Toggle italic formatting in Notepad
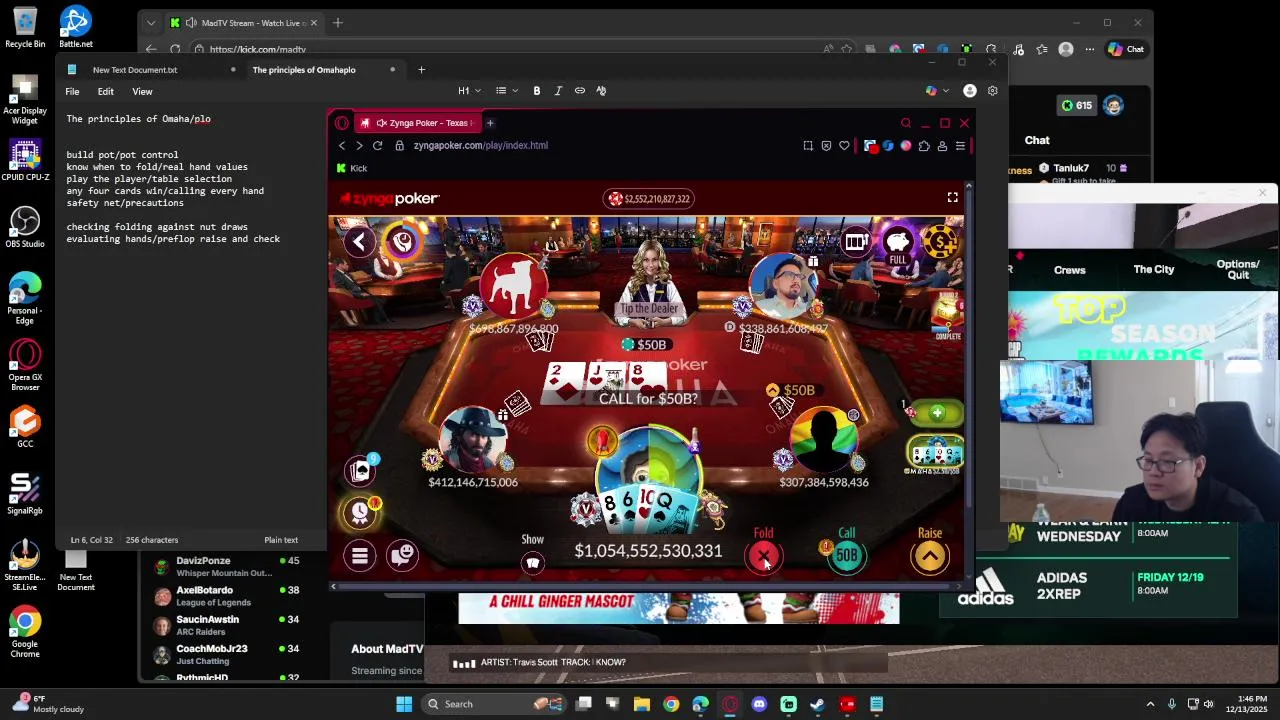The width and height of the screenshot is (1280, 720). coord(558,91)
